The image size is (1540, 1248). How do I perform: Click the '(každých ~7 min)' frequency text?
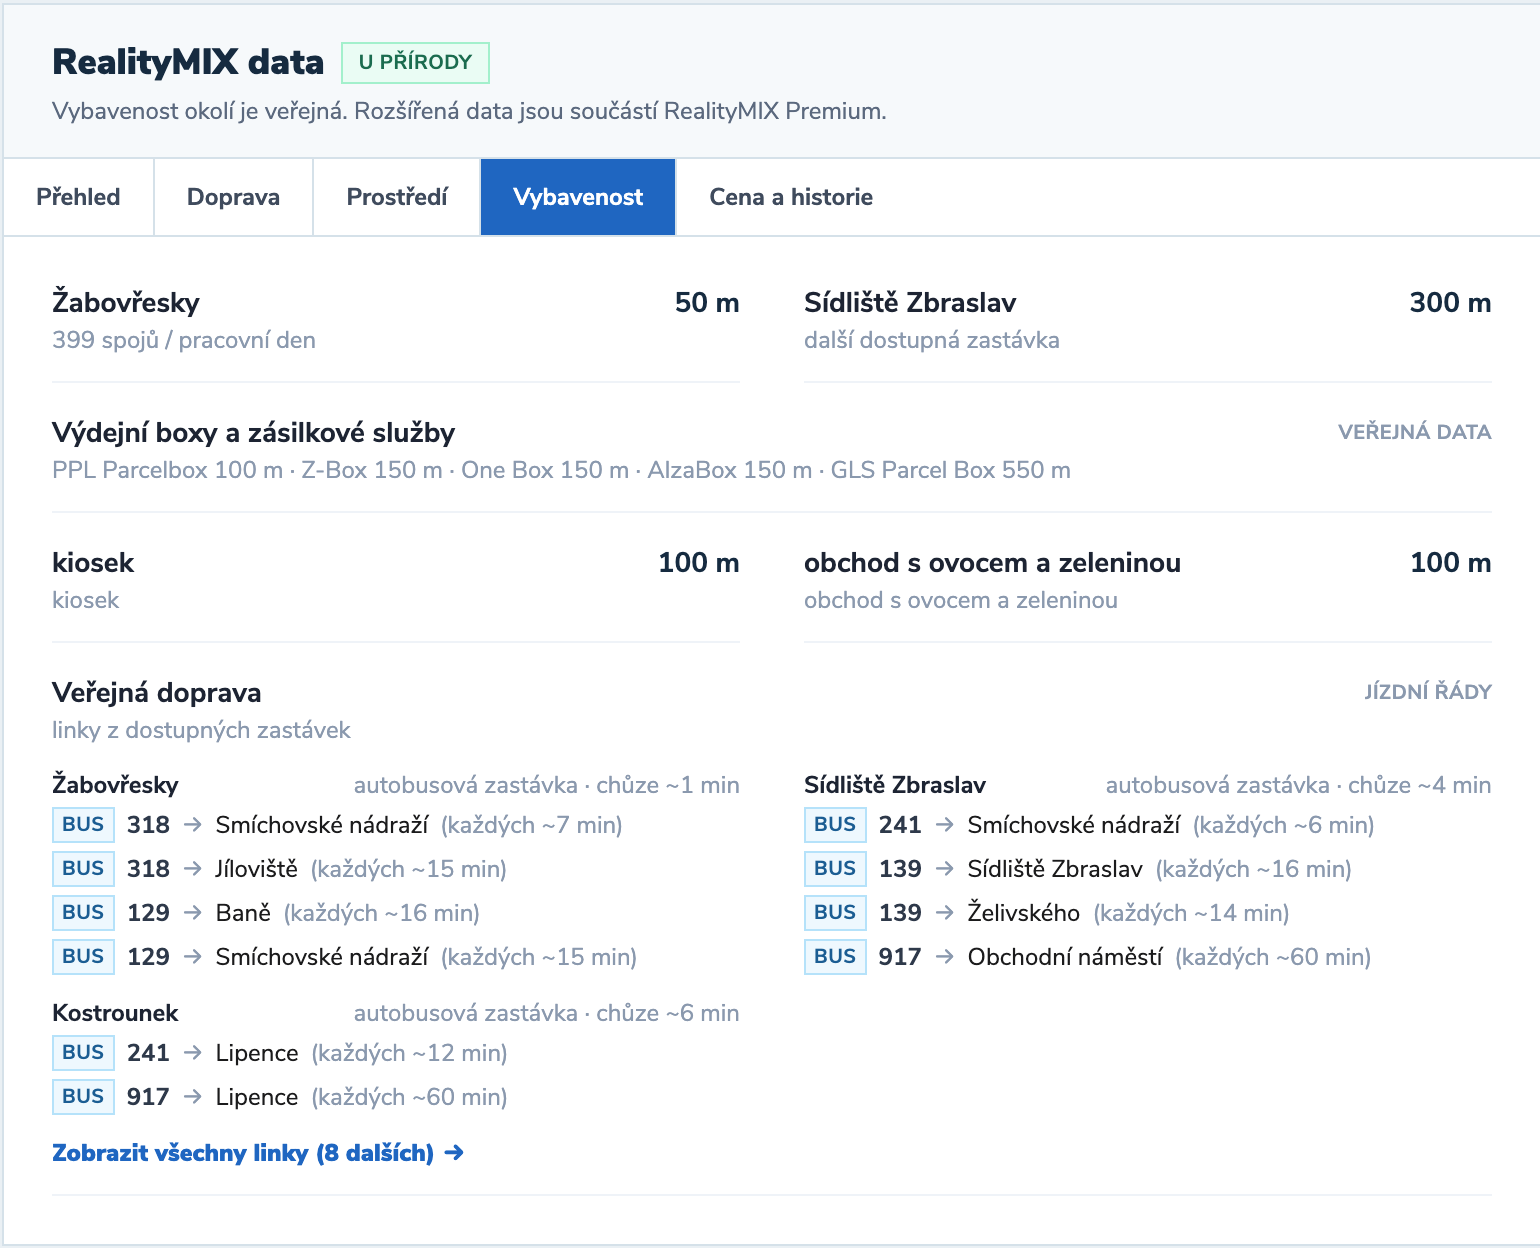click(532, 825)
